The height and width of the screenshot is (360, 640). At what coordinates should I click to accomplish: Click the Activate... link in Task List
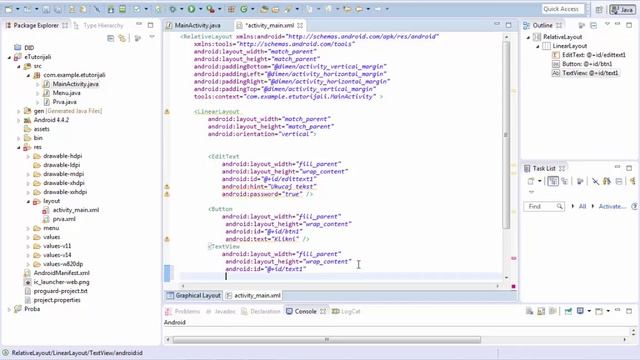click(x=612, y=207)
